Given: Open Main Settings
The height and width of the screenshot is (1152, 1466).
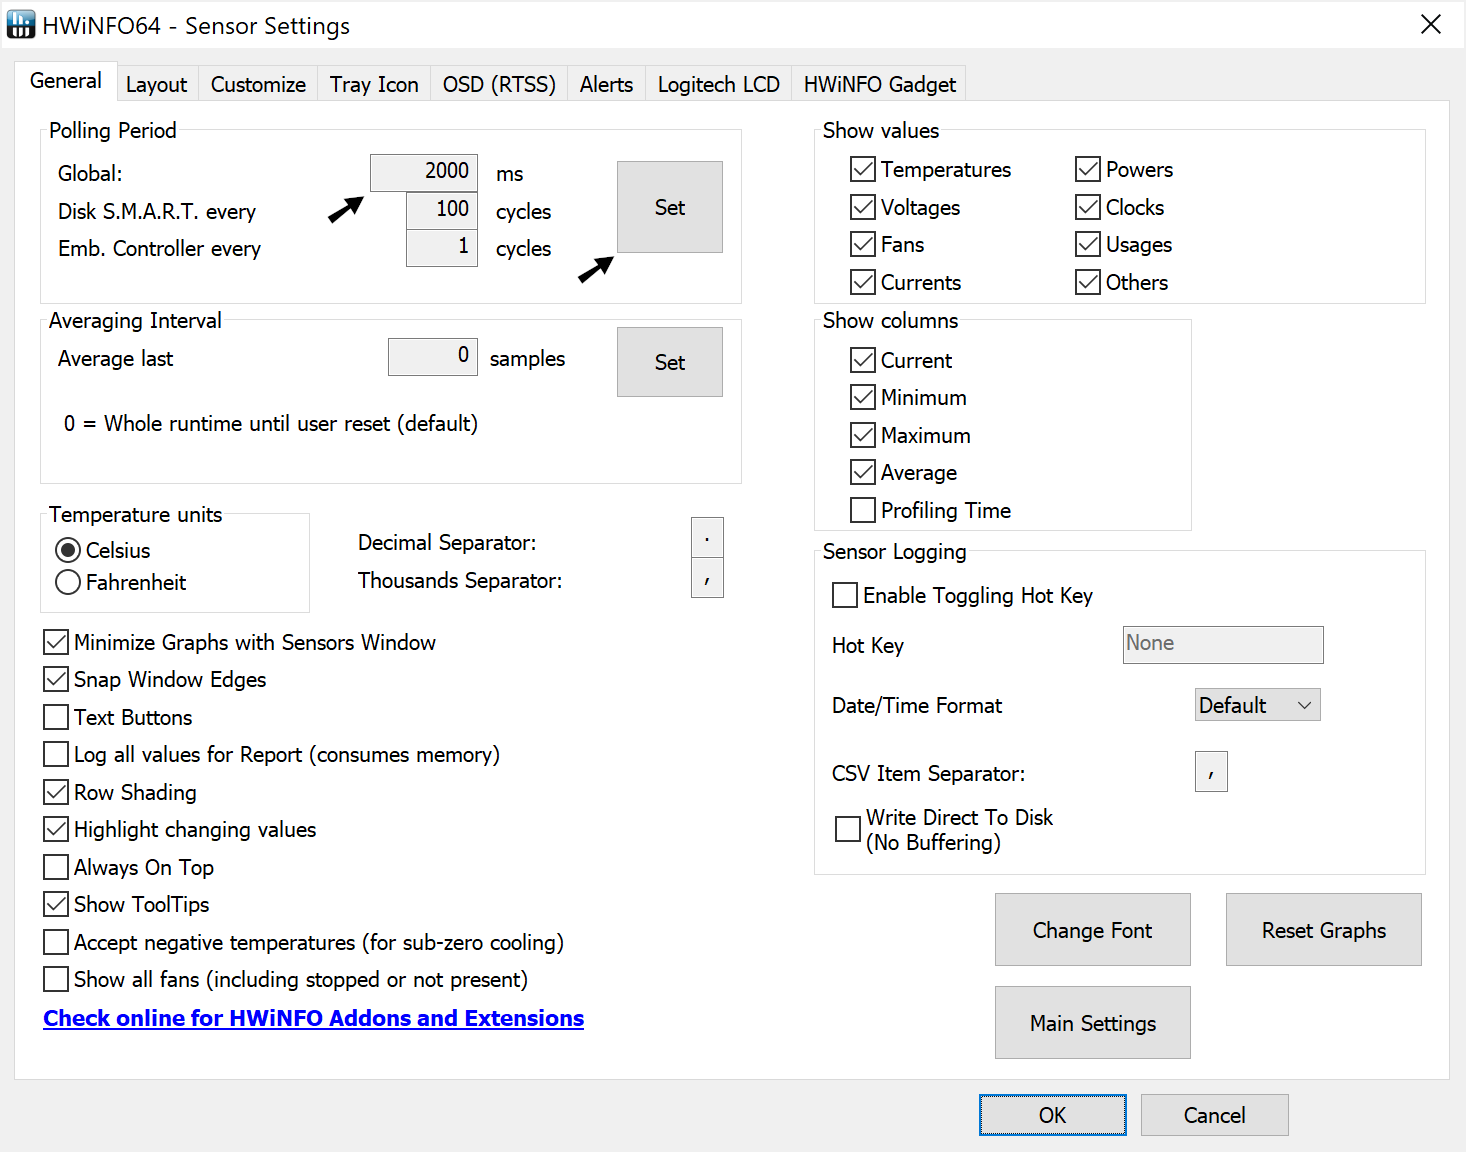Looking at the screenshot, I should point(1093,1023).
